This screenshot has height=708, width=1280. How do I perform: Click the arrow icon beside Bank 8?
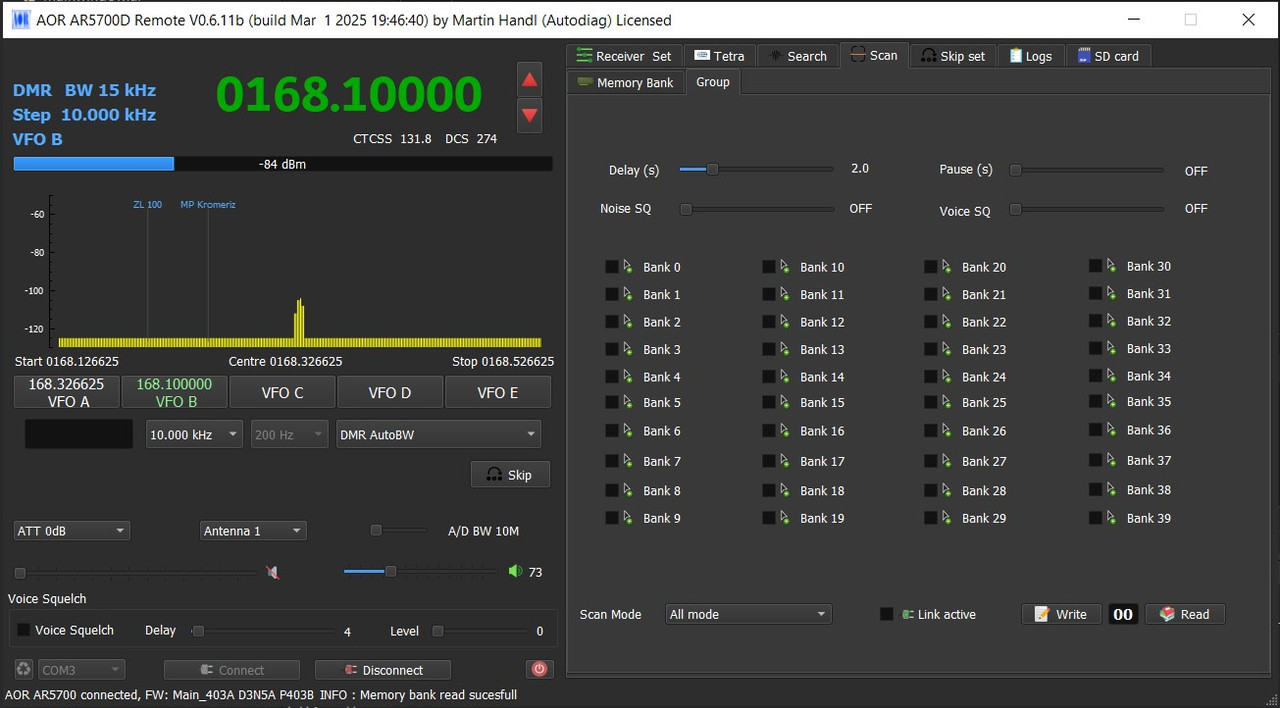pos(628,490)
